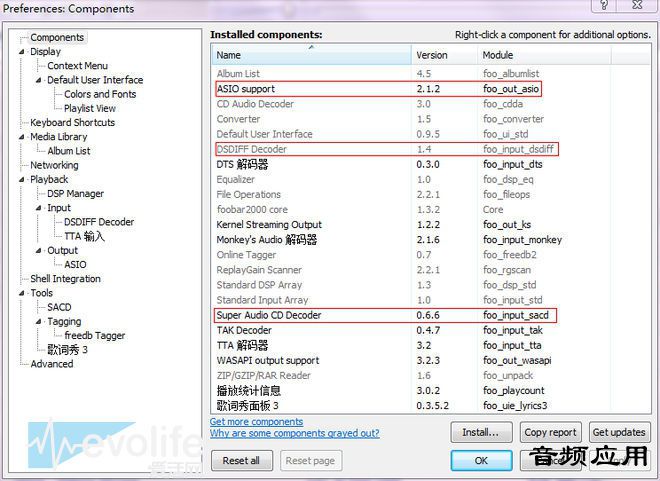Click the Get updates button
The width and height of the screenshot is (660, 481).
tap(619, 432)
